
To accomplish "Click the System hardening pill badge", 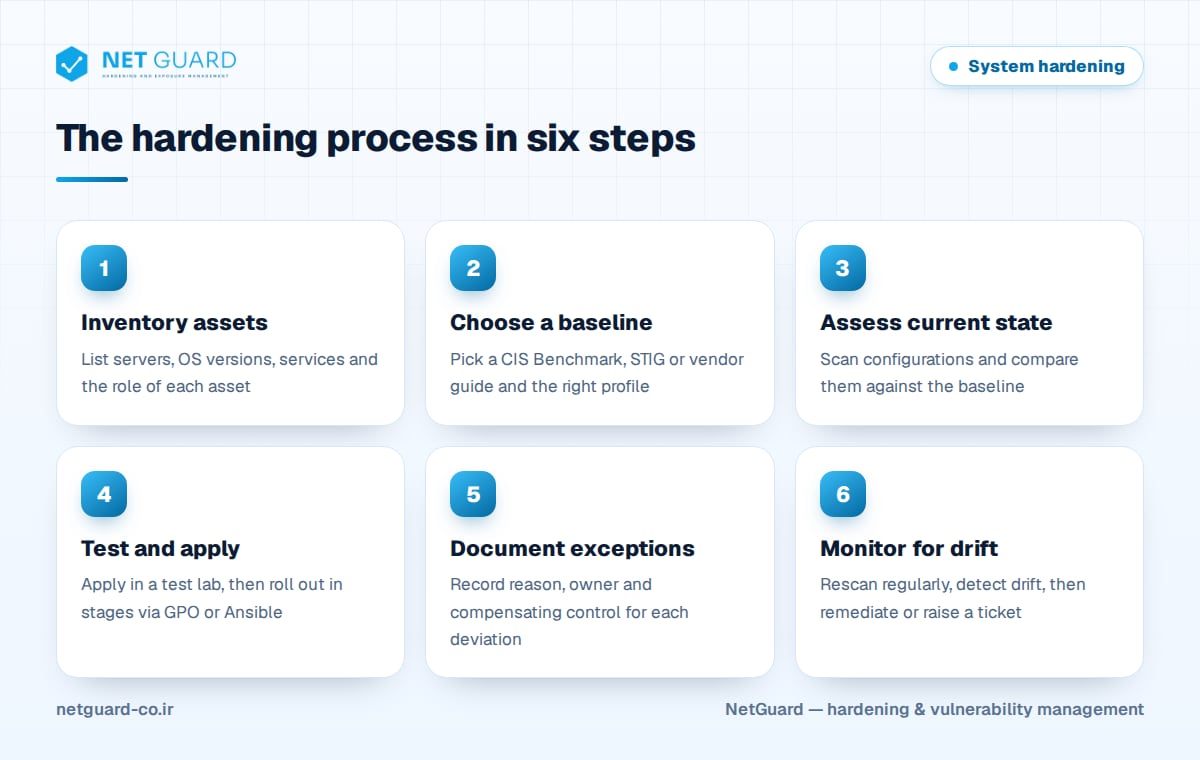I will pyautogui.click(x=1037, y=66).
